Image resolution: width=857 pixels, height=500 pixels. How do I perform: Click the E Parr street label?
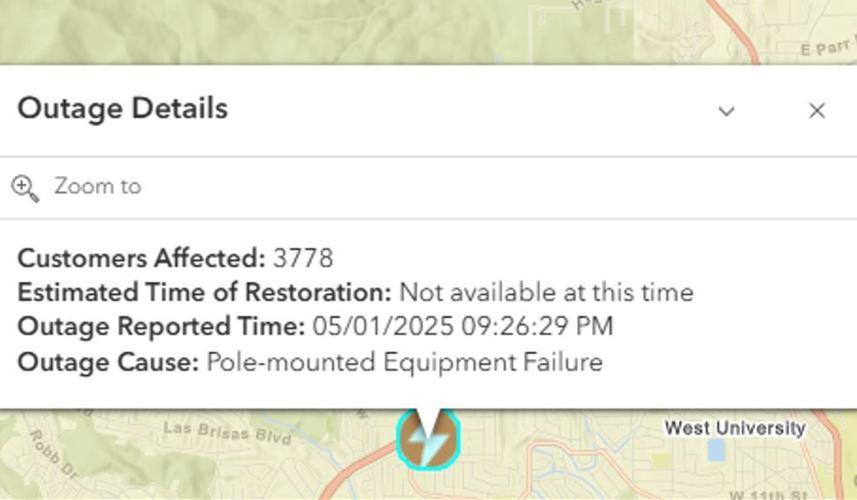tap(829, 49)
